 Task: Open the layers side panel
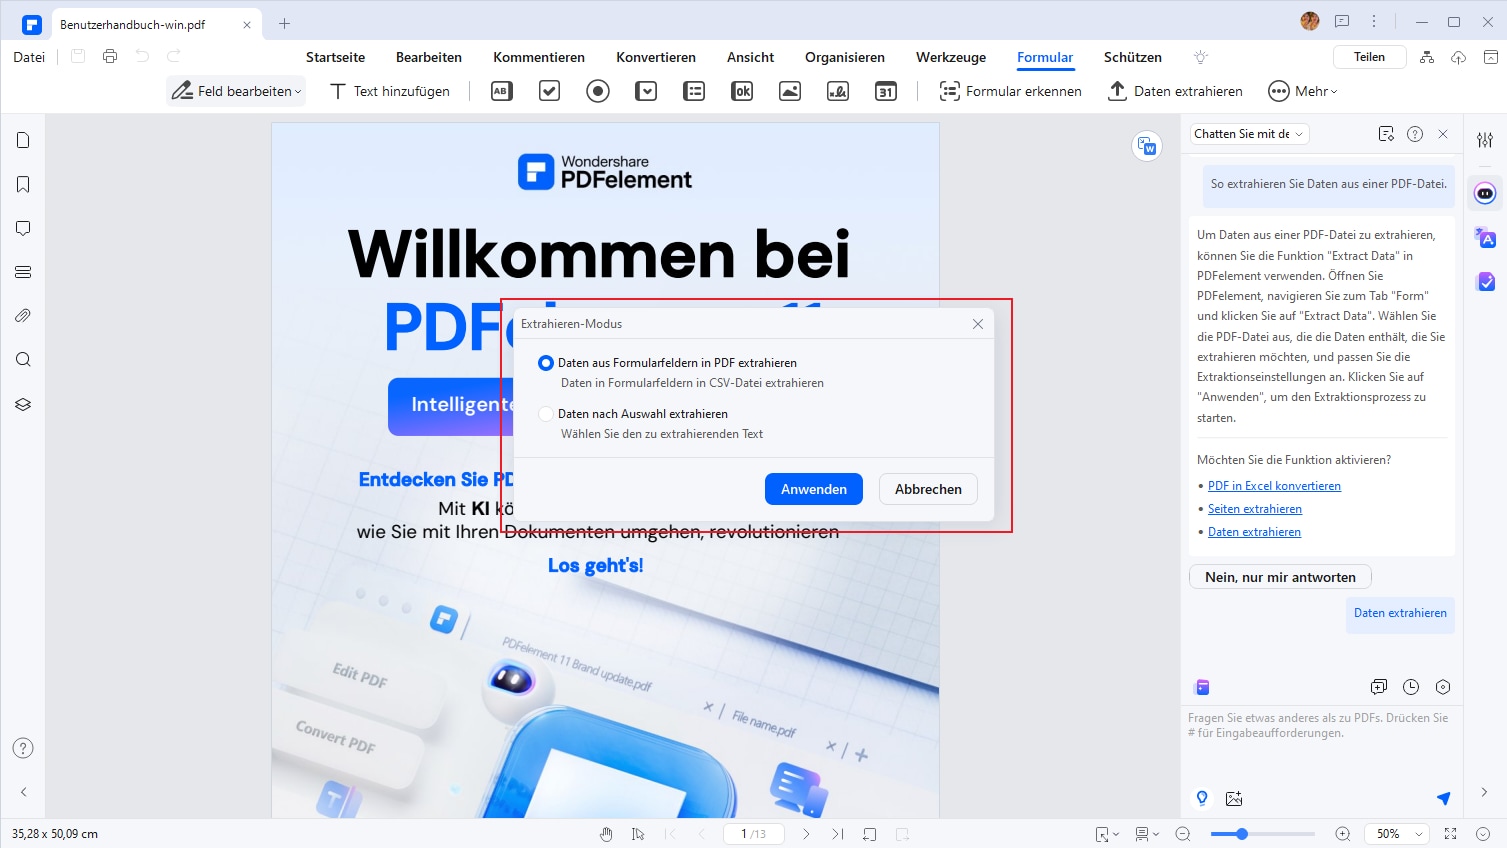click(x=23, y=404)
